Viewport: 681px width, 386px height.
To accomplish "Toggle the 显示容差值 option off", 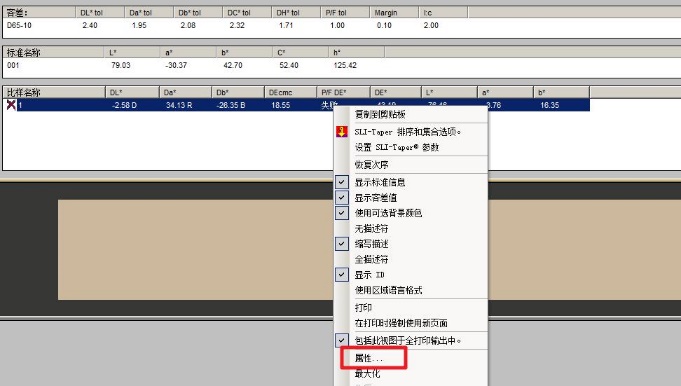I will click(x=342, y=198).
